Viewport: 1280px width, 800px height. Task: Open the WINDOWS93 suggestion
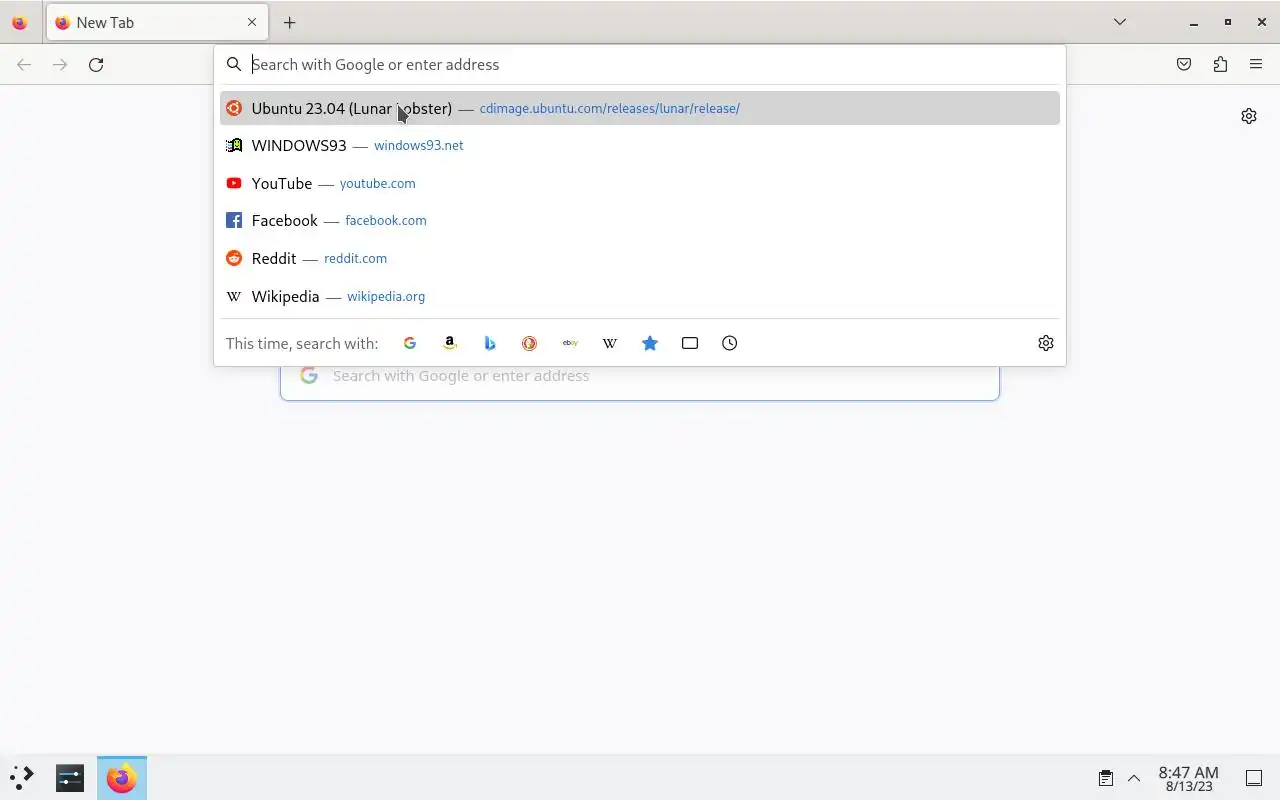pyautogui.click(x=640, y=145)
